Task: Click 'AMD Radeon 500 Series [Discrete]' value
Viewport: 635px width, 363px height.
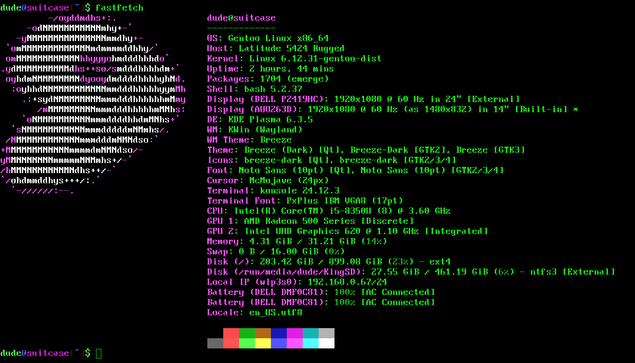Action: [x=329, y=221]
